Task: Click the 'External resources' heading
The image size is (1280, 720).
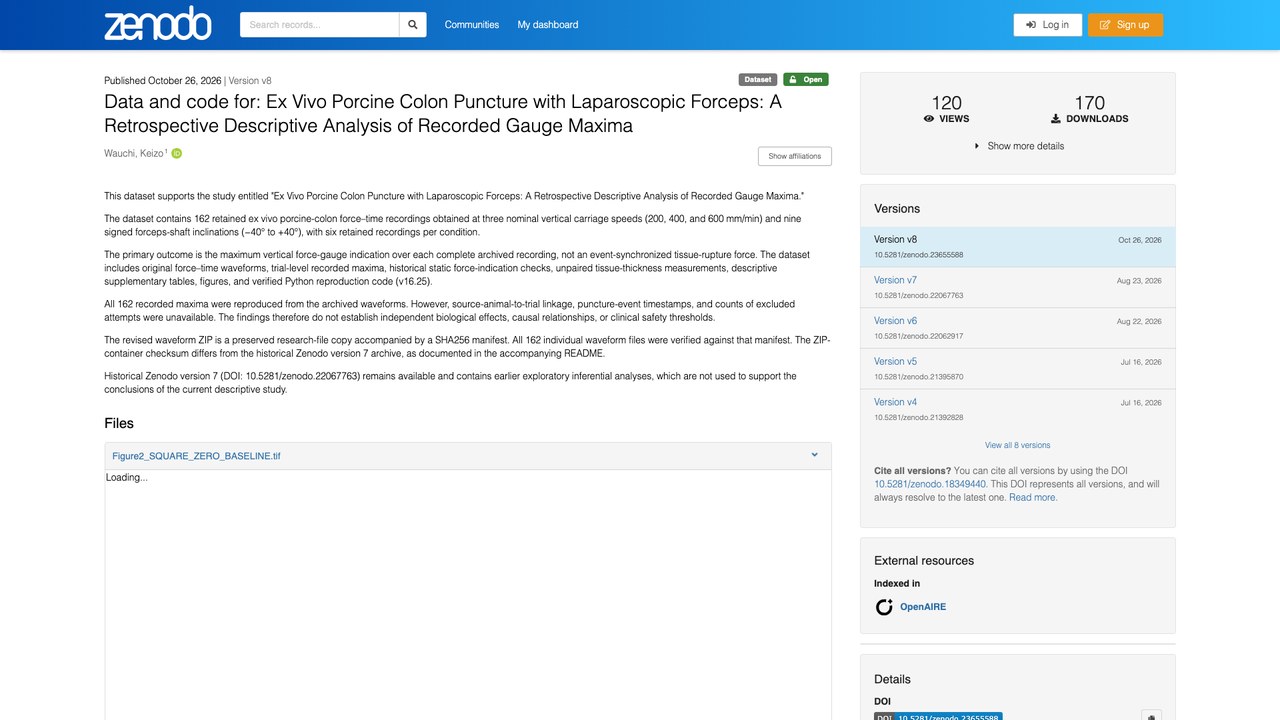Action: [924, 561]
